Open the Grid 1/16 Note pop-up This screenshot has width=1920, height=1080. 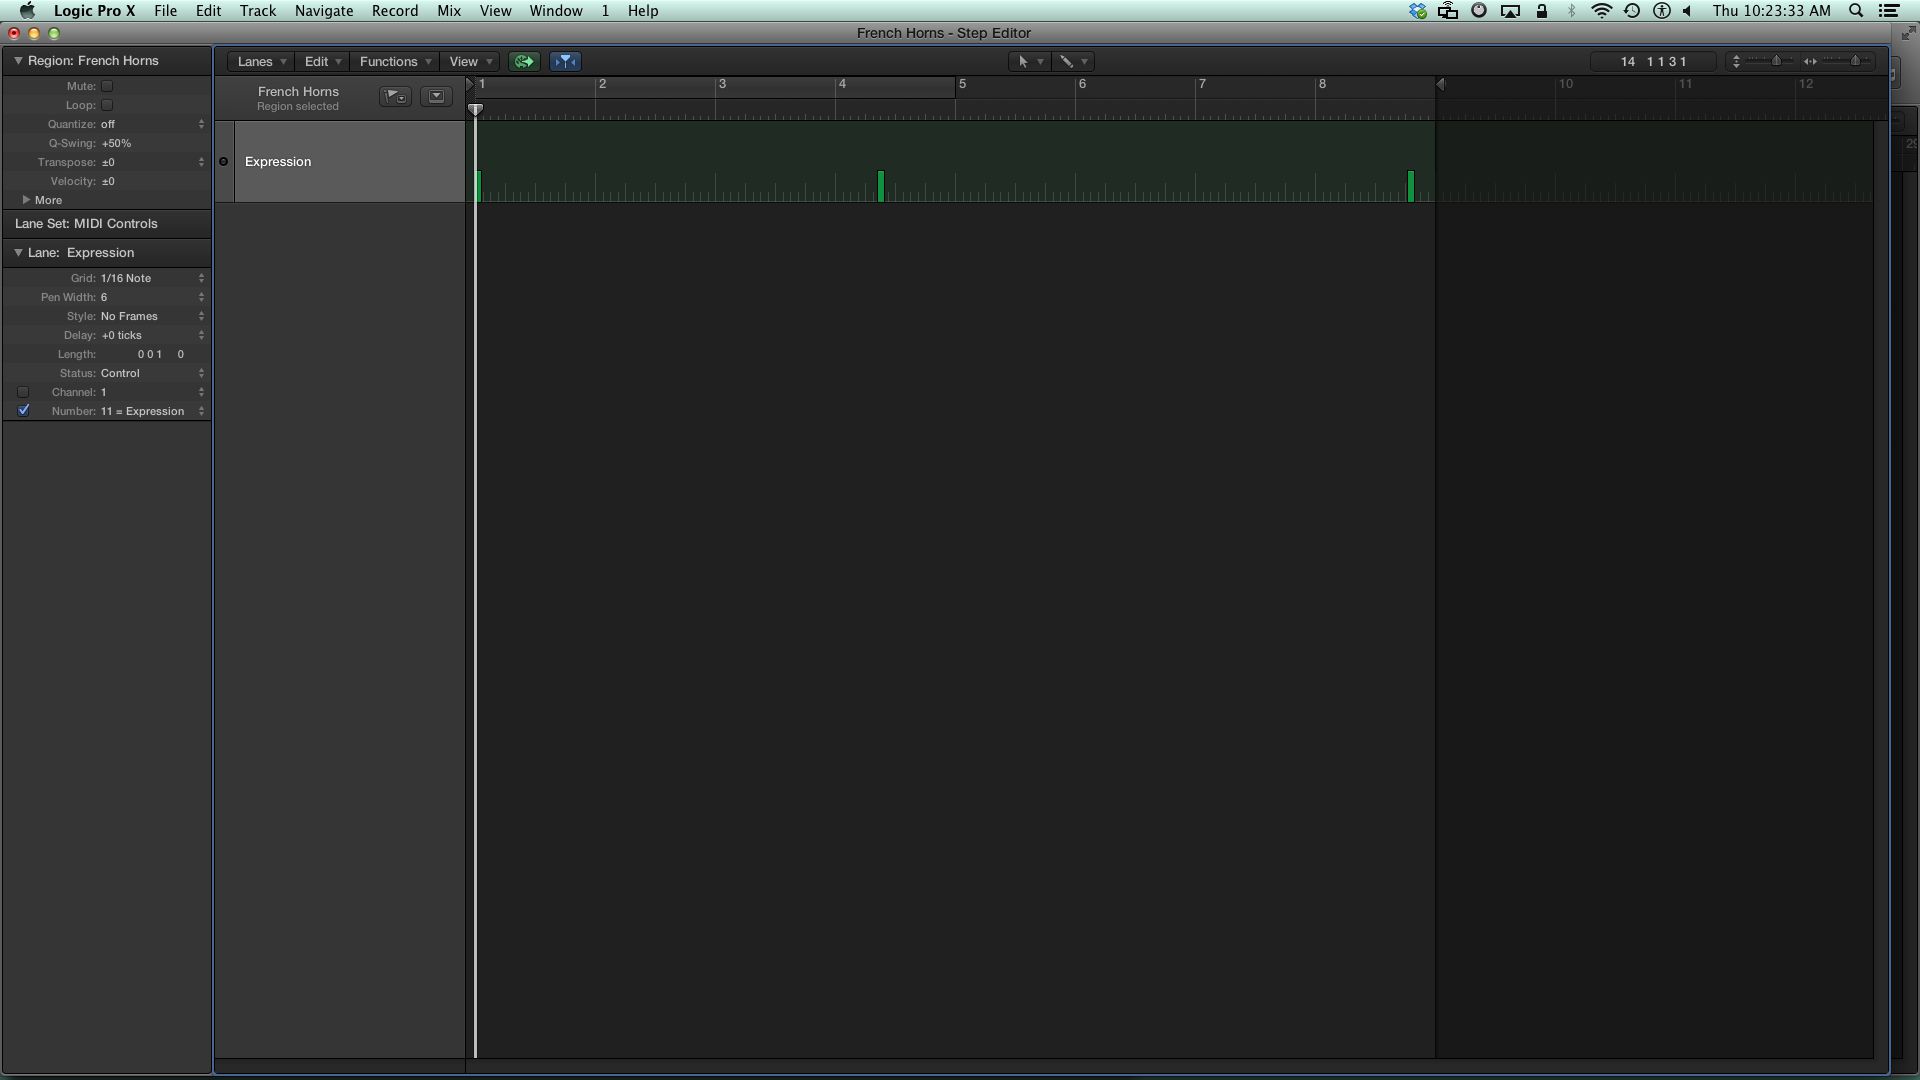(x=152, y=278)
